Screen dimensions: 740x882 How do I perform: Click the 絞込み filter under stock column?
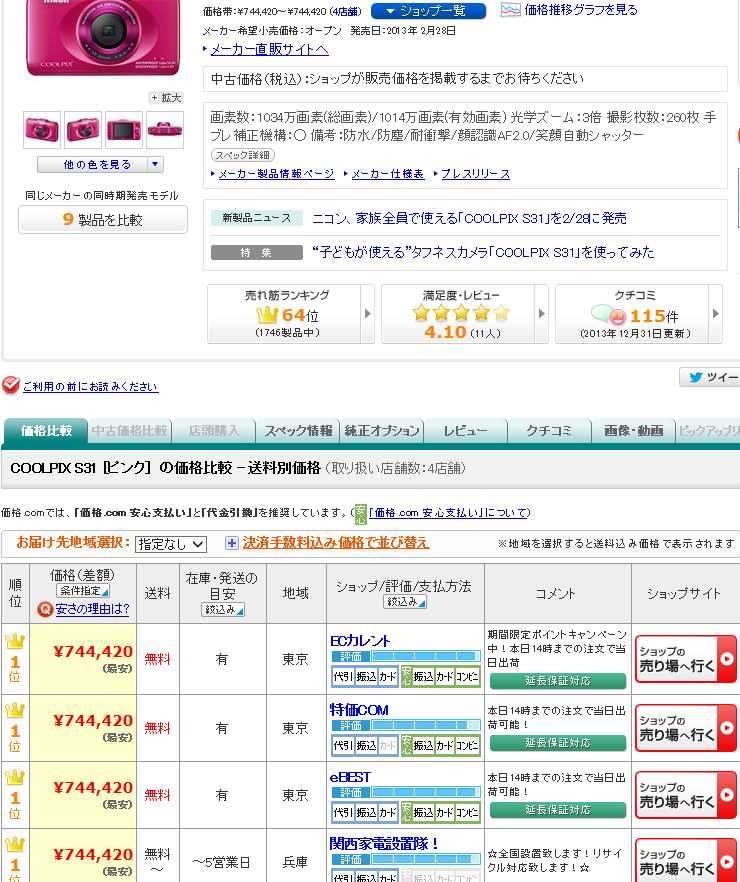click(223, 610)
